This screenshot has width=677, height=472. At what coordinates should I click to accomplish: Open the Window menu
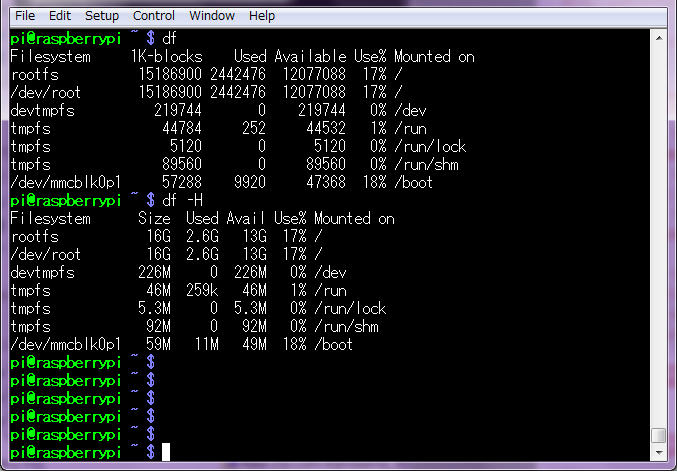click(212, 16)
